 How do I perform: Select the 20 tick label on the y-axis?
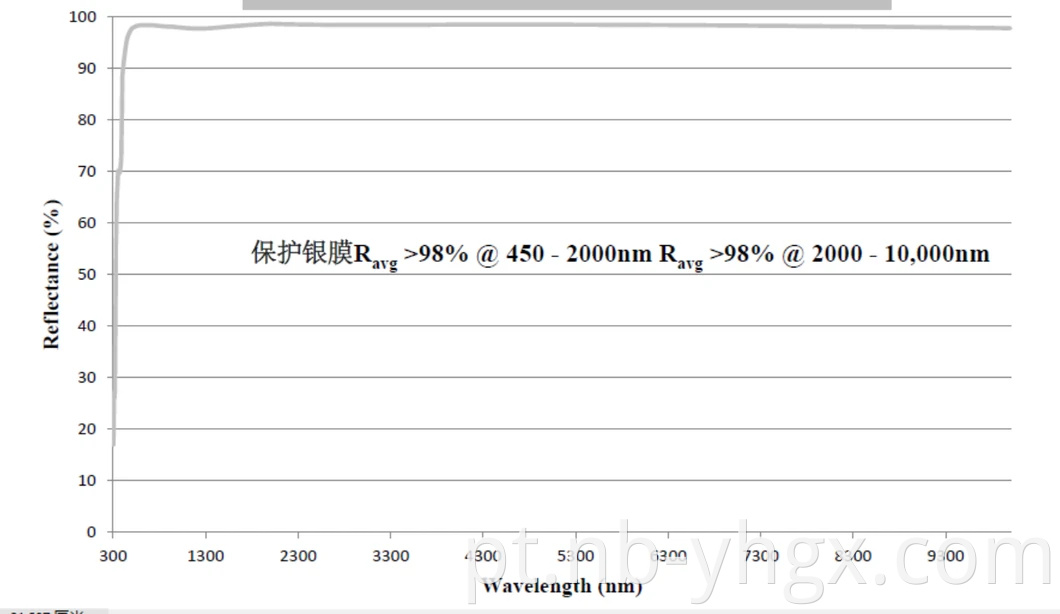[88, 429]
